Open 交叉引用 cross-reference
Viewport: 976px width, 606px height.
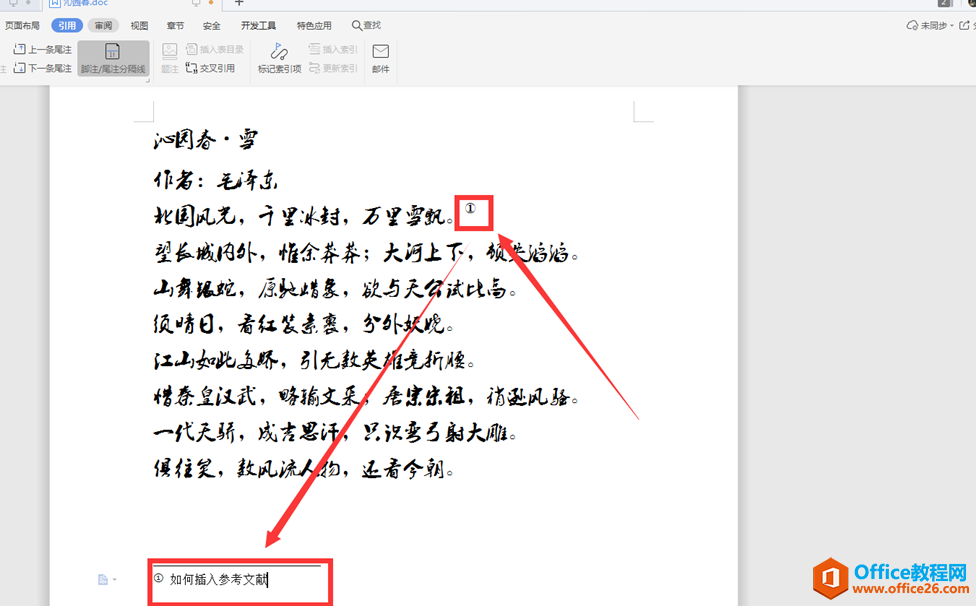click(x=210, y=68)
